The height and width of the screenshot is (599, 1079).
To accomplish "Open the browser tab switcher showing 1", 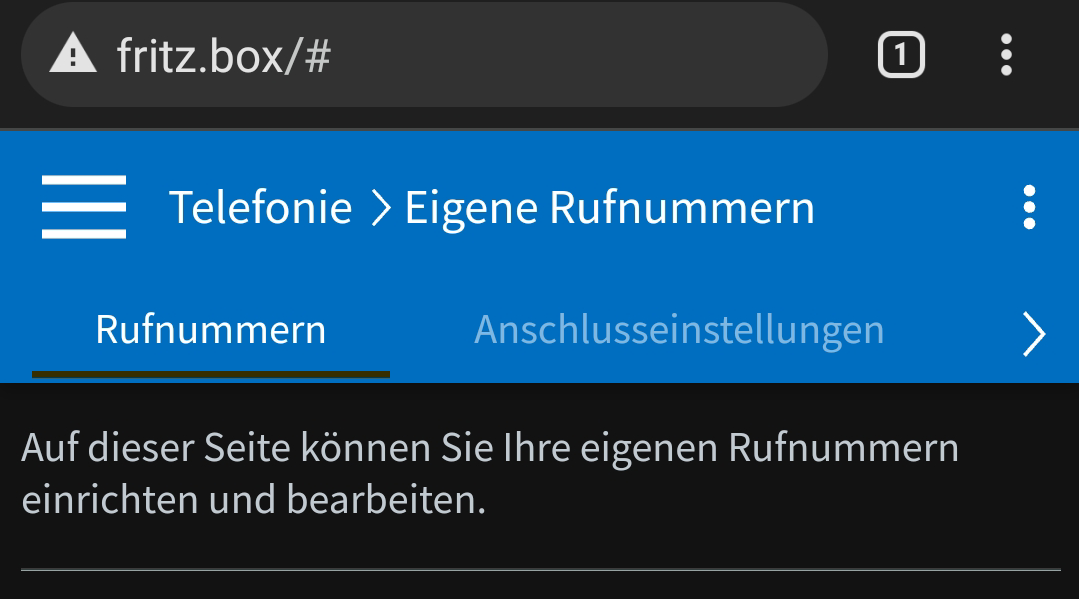I will (901, 55).
